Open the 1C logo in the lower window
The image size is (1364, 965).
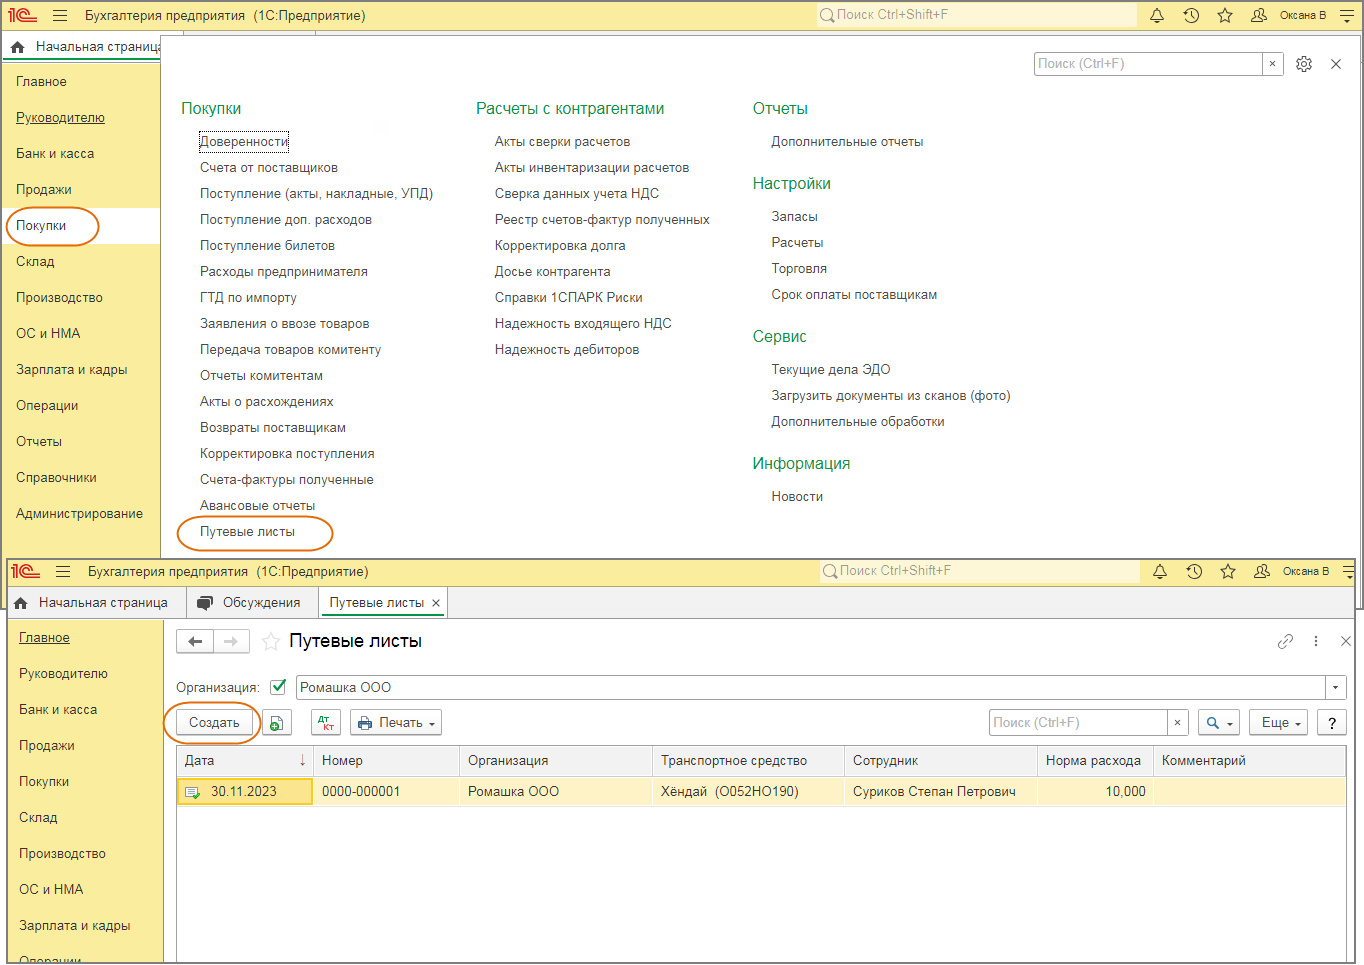(x=26, y=571)
